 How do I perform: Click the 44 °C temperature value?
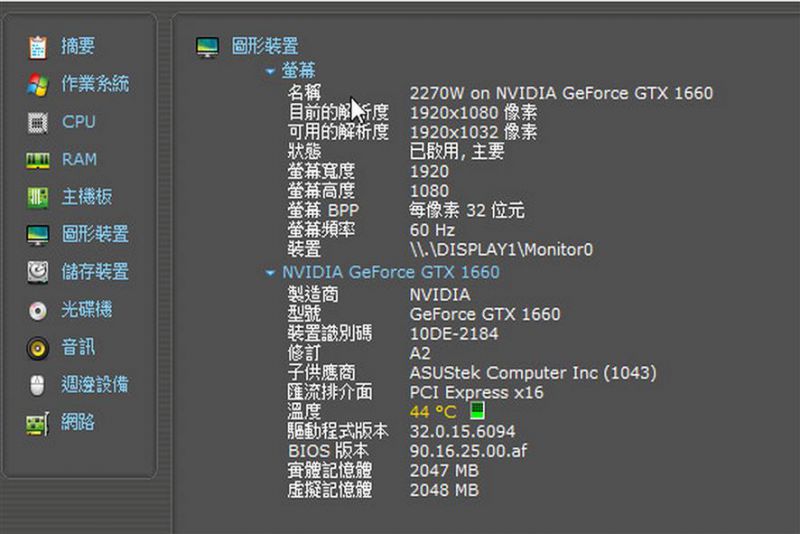tap(432, 412)
